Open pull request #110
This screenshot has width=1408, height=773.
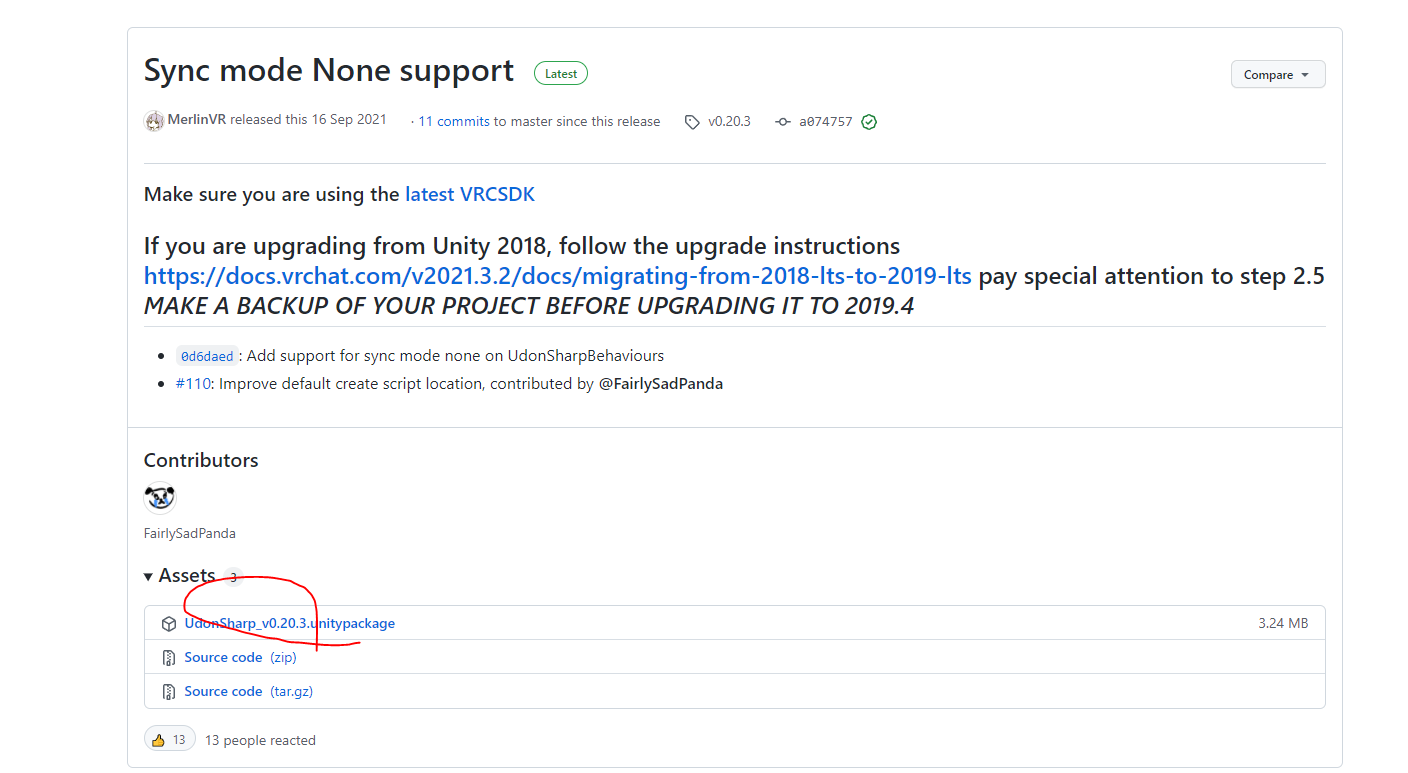tap(193, 383)
